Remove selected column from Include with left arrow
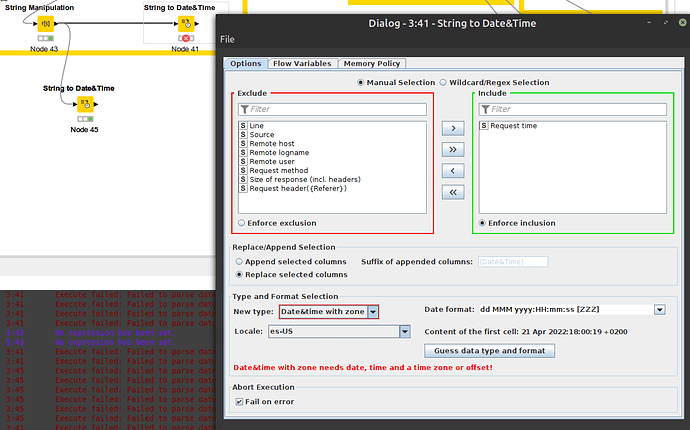Viewport: 690px width, 430px height. coord(453,171)
